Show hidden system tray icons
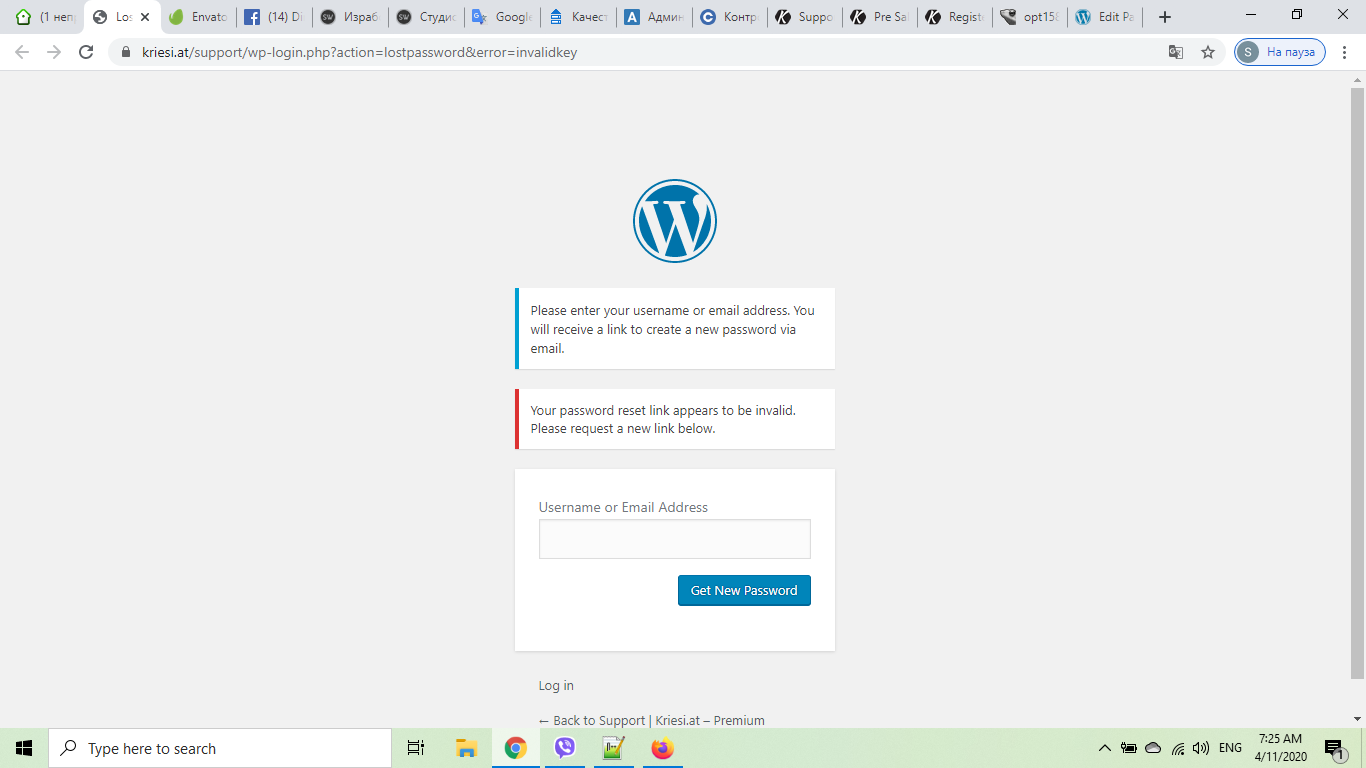 (1104, 748)
